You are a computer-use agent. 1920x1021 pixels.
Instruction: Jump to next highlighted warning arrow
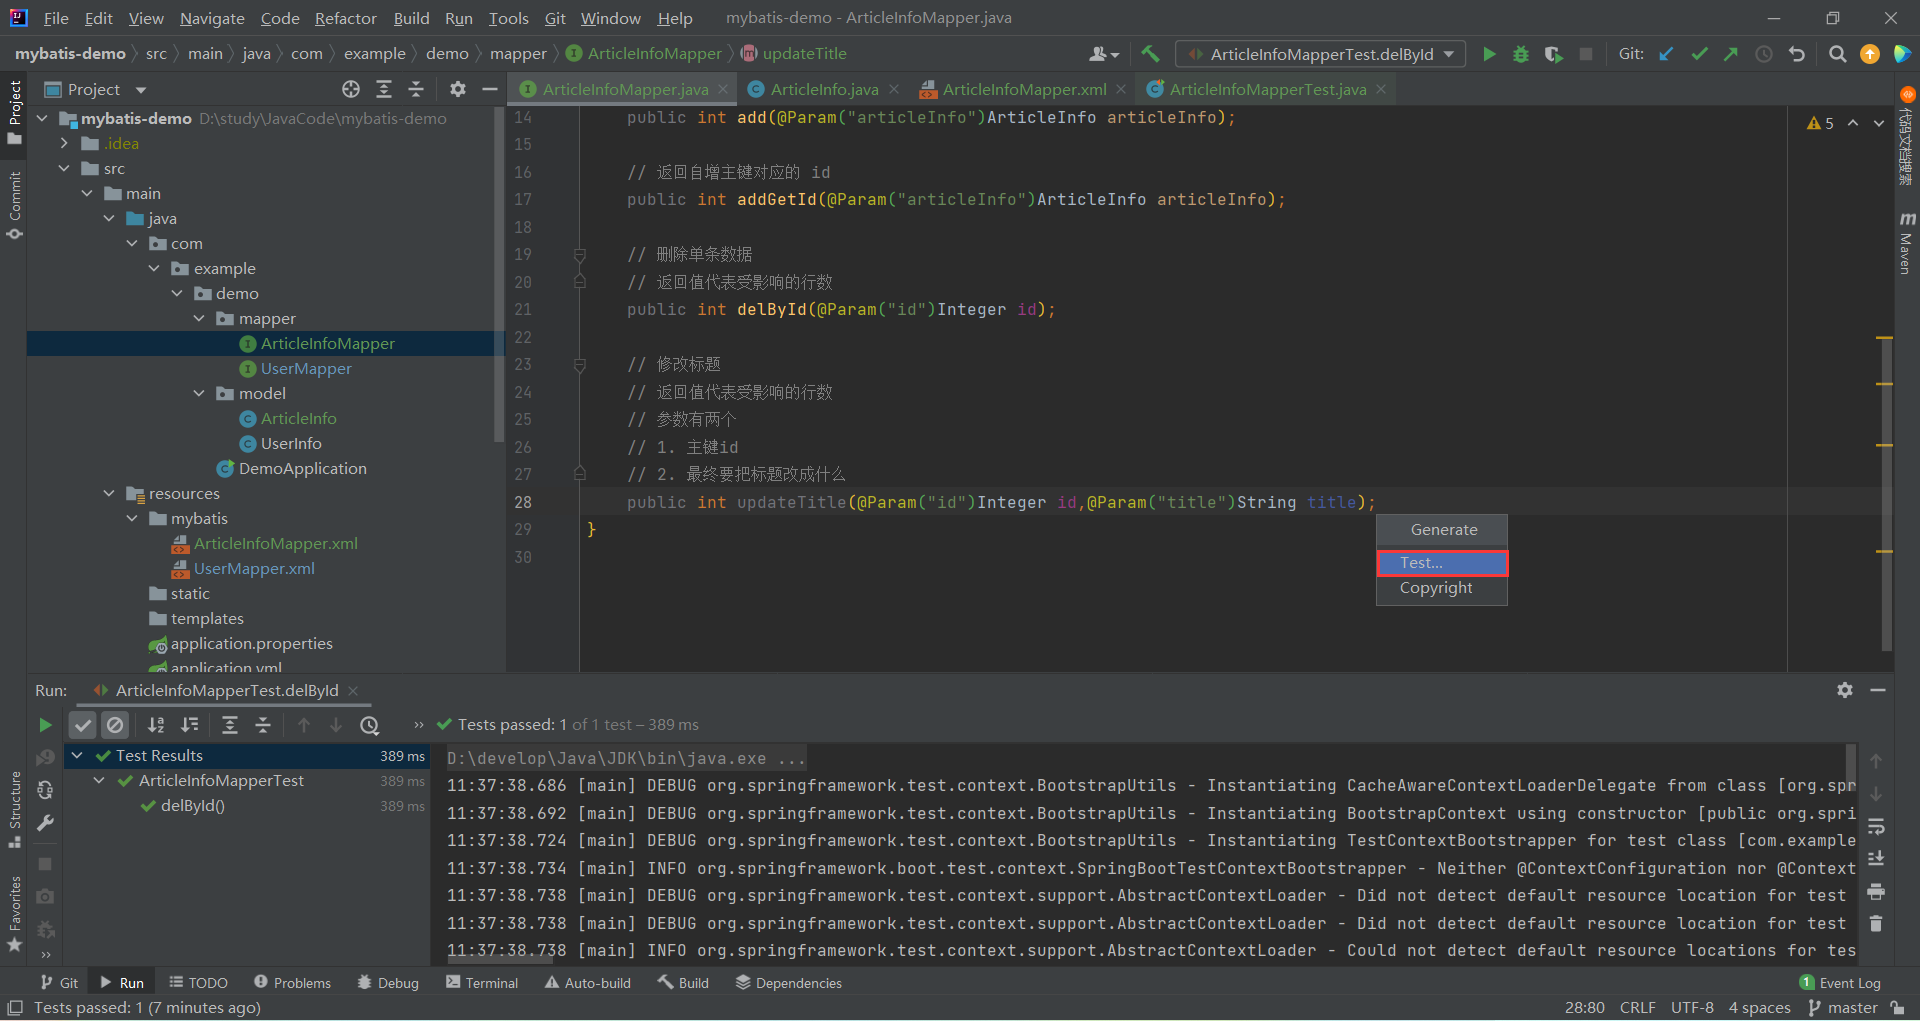click(1879, 123)
